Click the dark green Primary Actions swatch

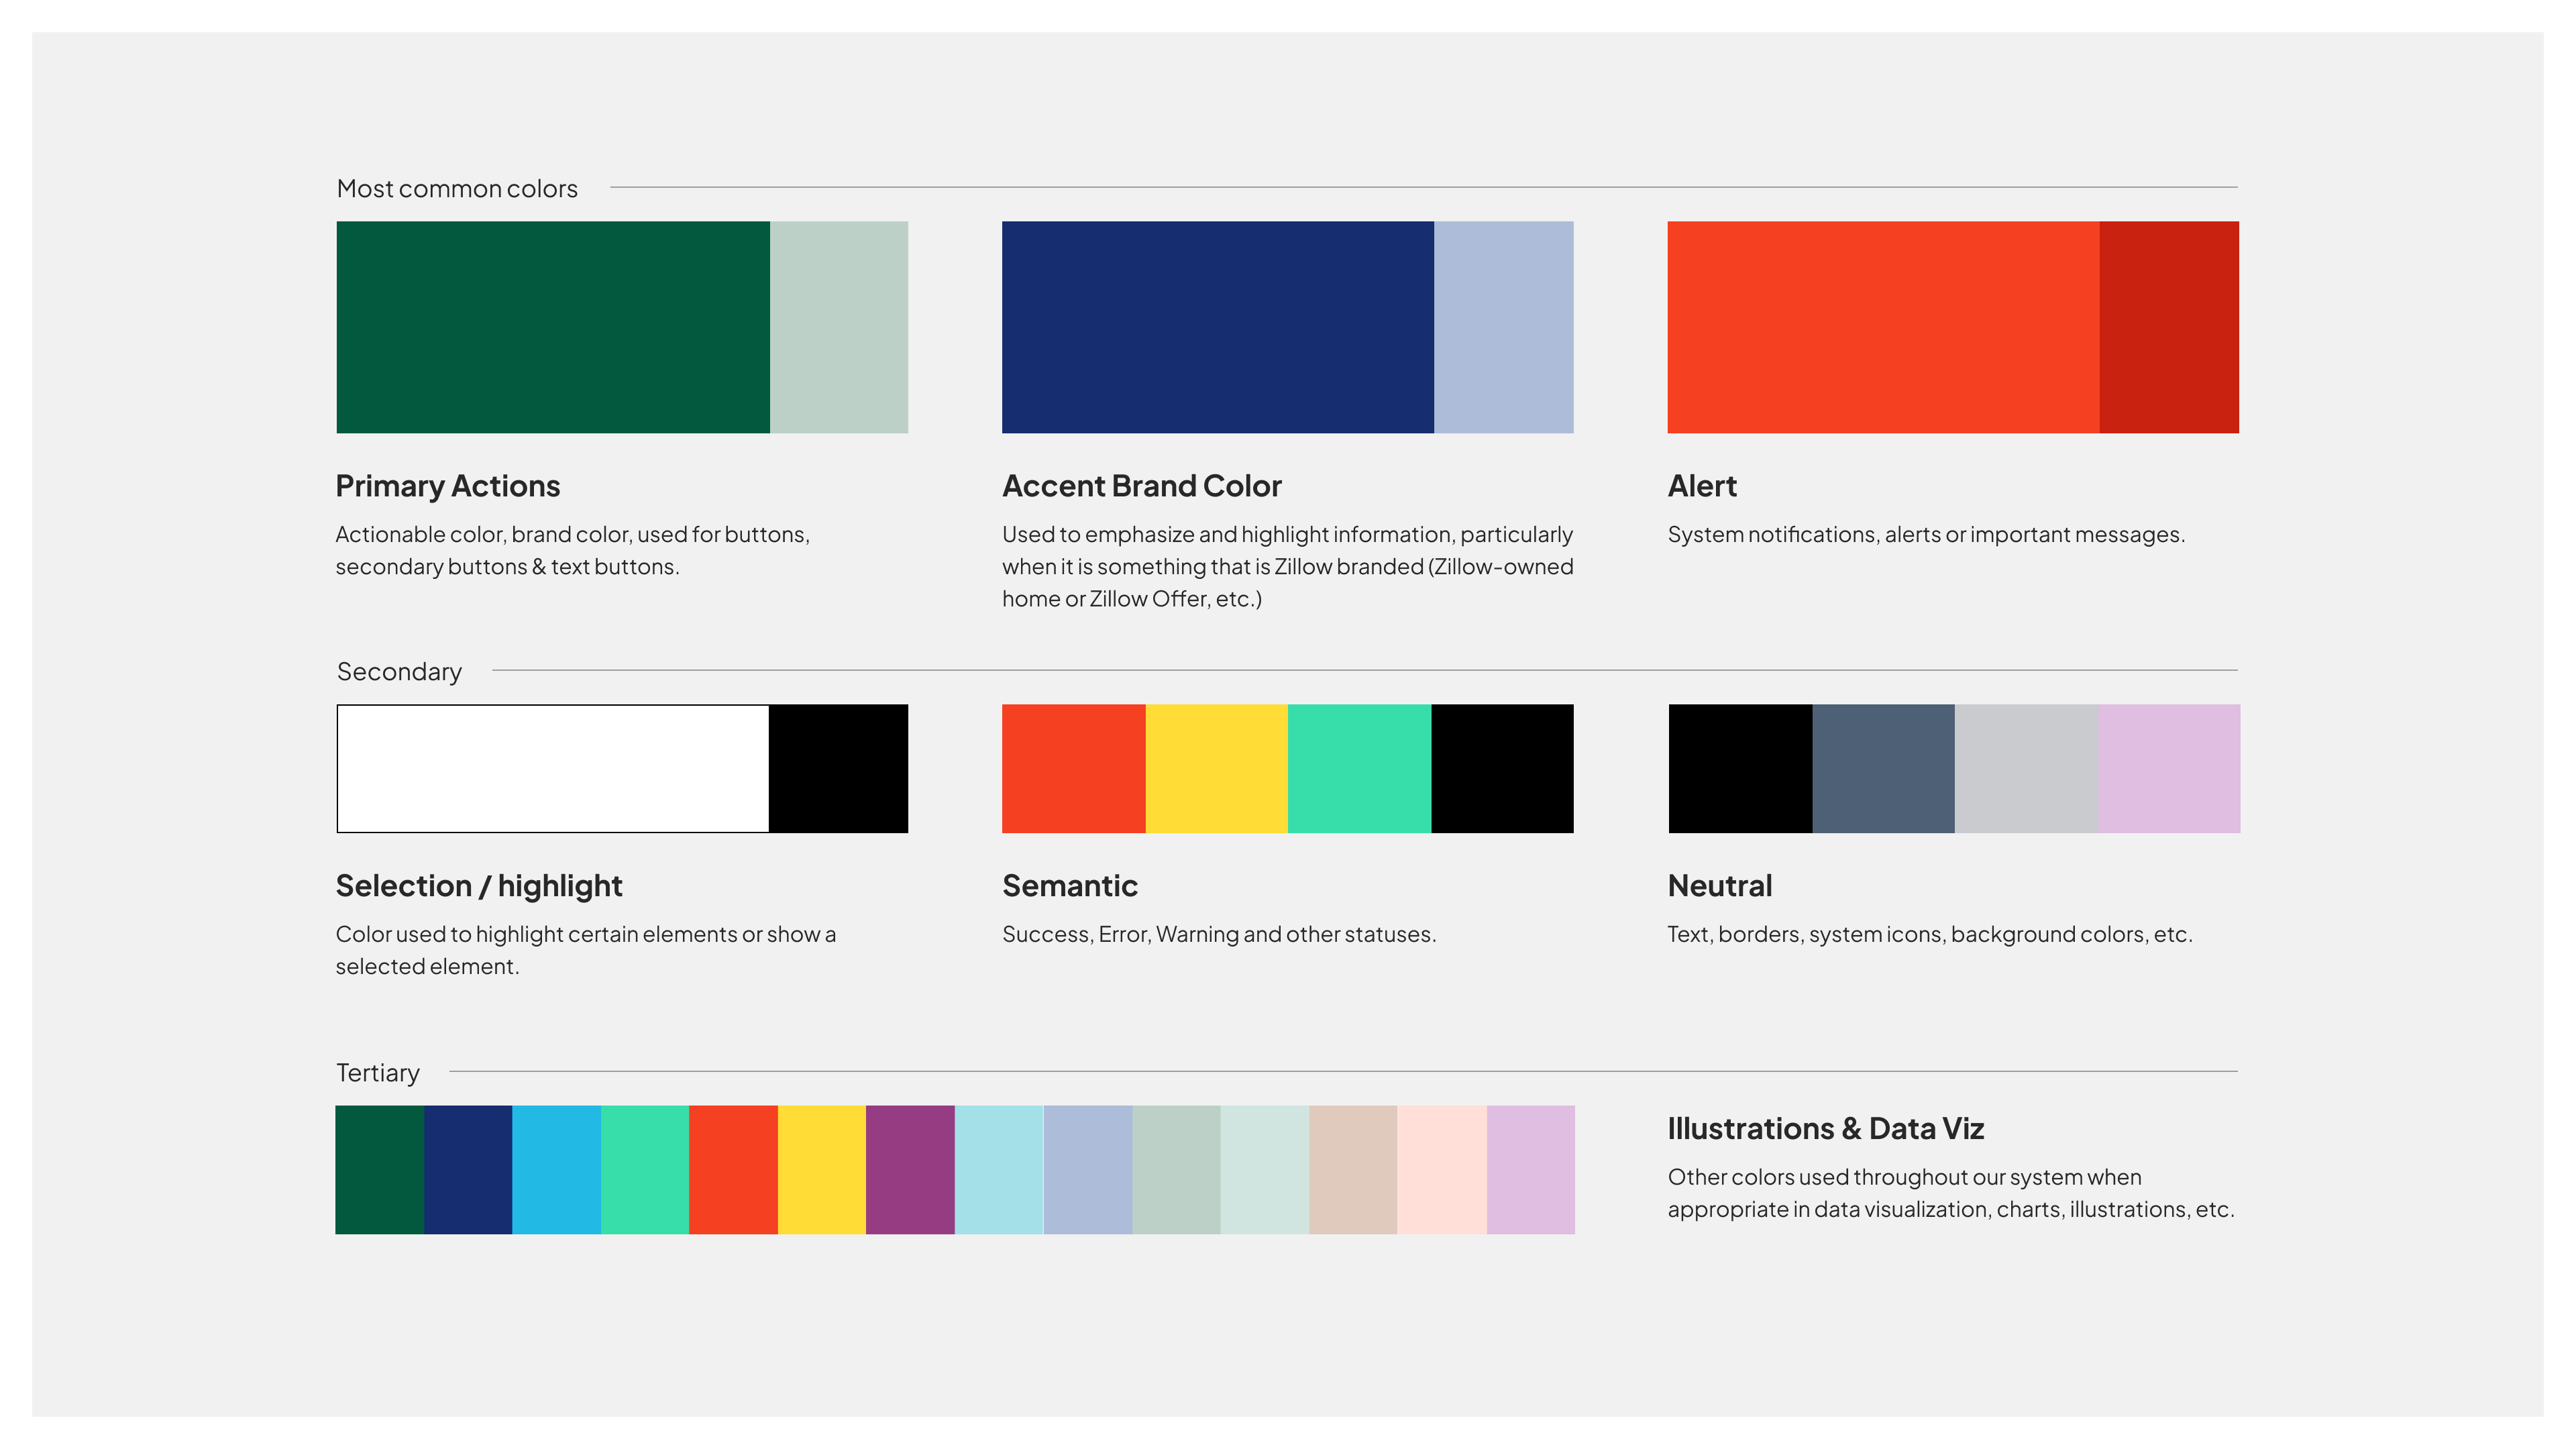(x=553, y=327)
